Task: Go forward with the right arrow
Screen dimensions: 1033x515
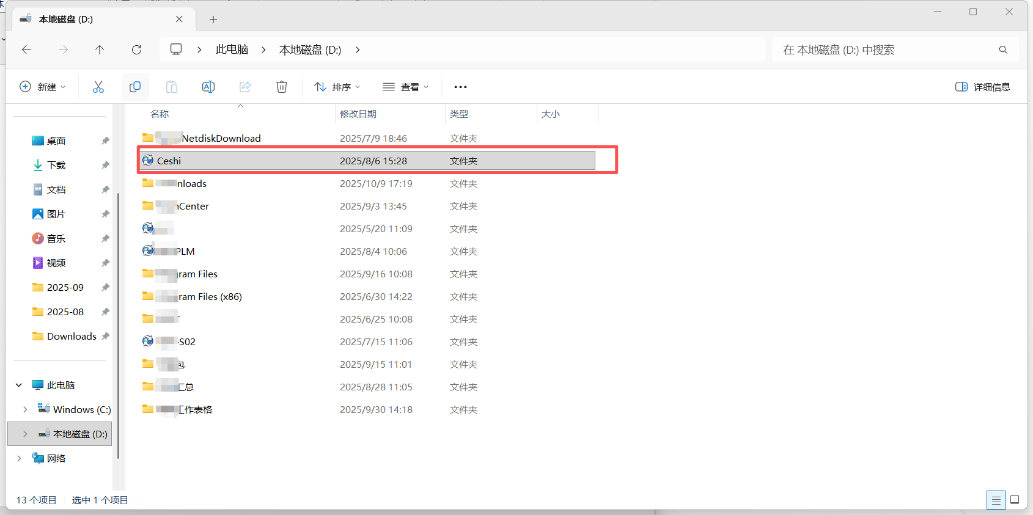Action: 63,49
